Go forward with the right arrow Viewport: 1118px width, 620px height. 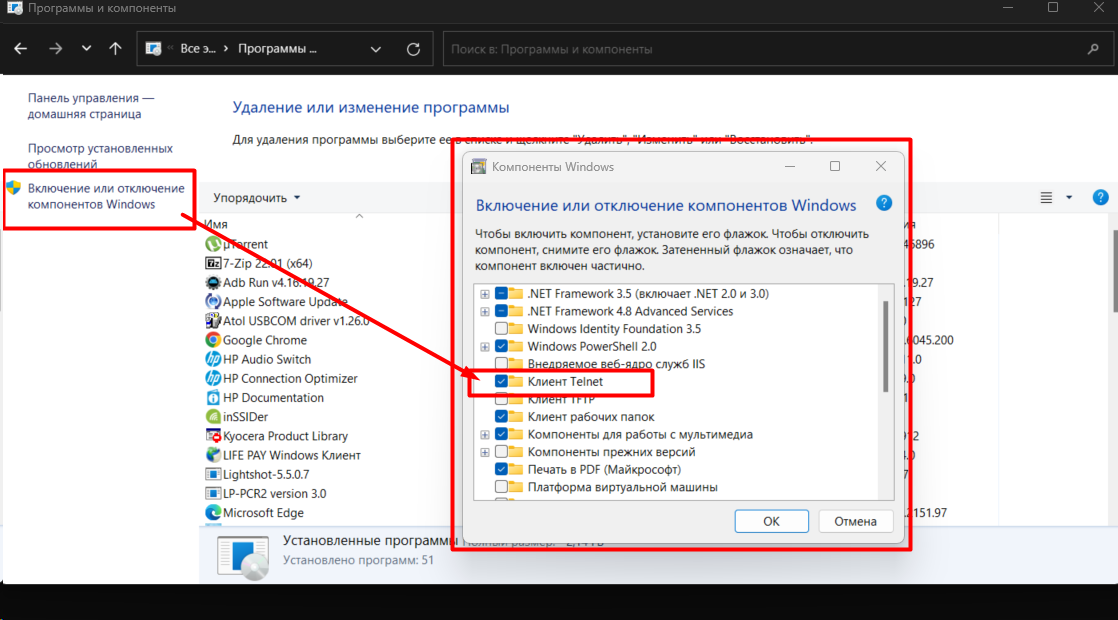pyautogui.click(x=55, y=49)
